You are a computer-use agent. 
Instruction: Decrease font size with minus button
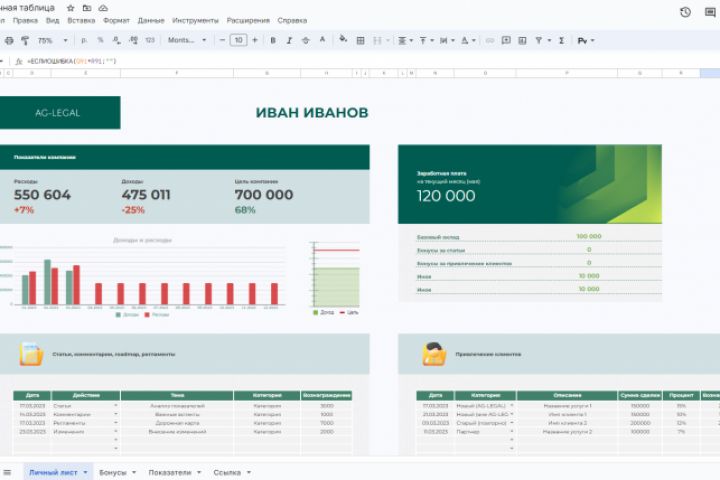coord(222,40)
